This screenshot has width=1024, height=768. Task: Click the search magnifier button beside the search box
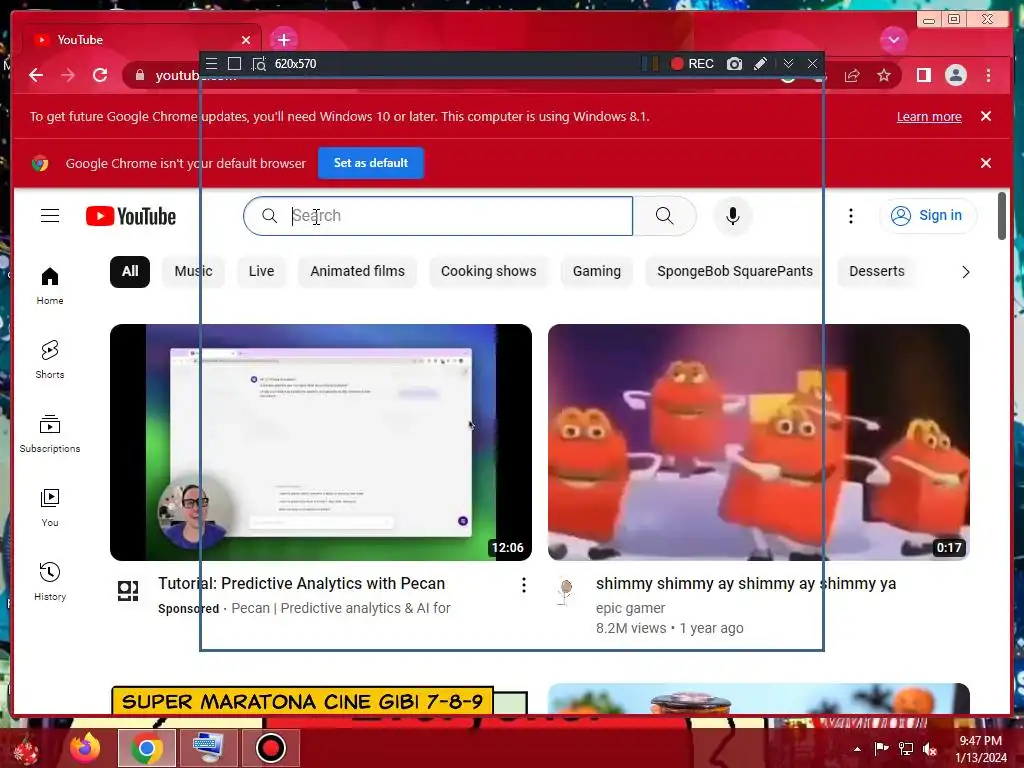point(664,216)
